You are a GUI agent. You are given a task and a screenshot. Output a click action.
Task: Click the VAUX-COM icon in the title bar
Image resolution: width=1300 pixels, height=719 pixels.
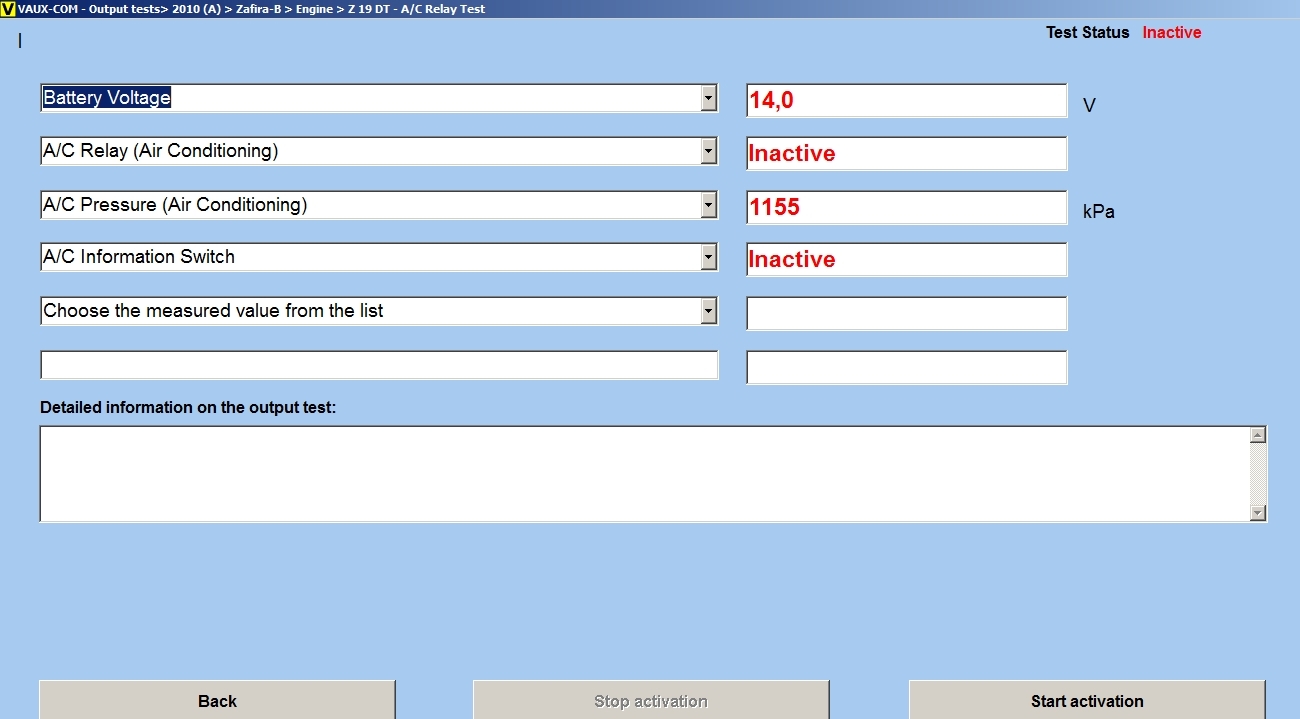8,8
